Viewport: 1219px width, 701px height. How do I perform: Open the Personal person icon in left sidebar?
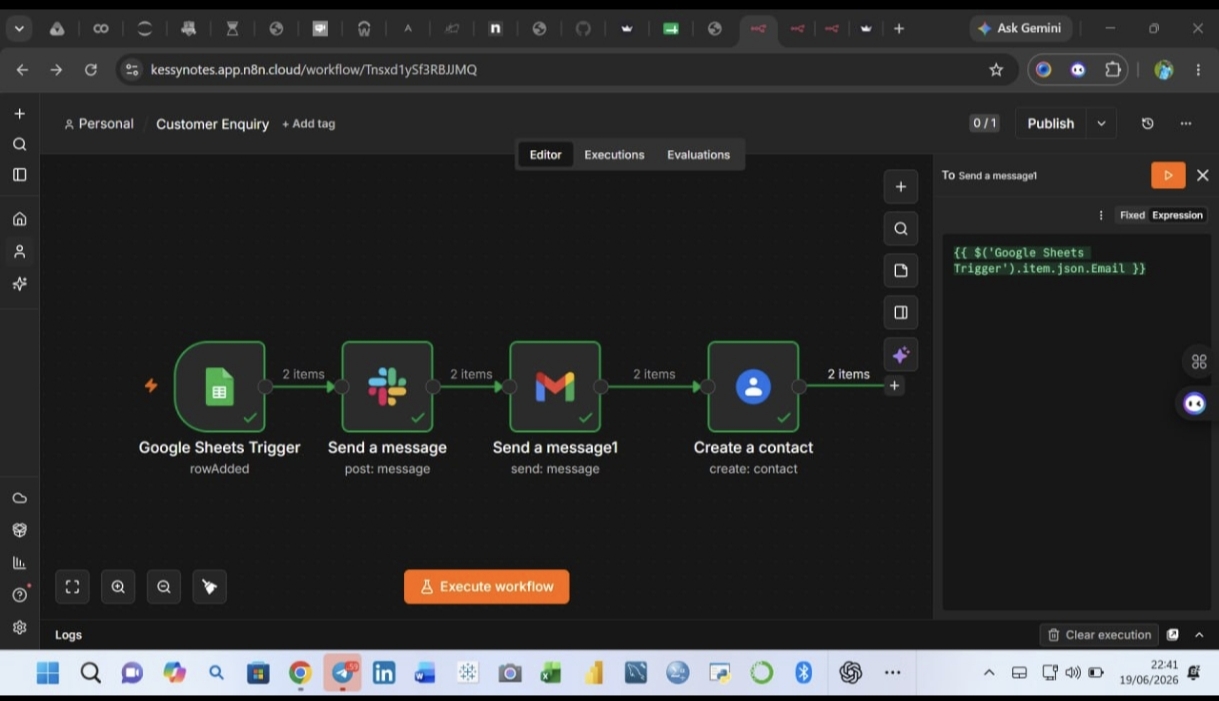19,251
